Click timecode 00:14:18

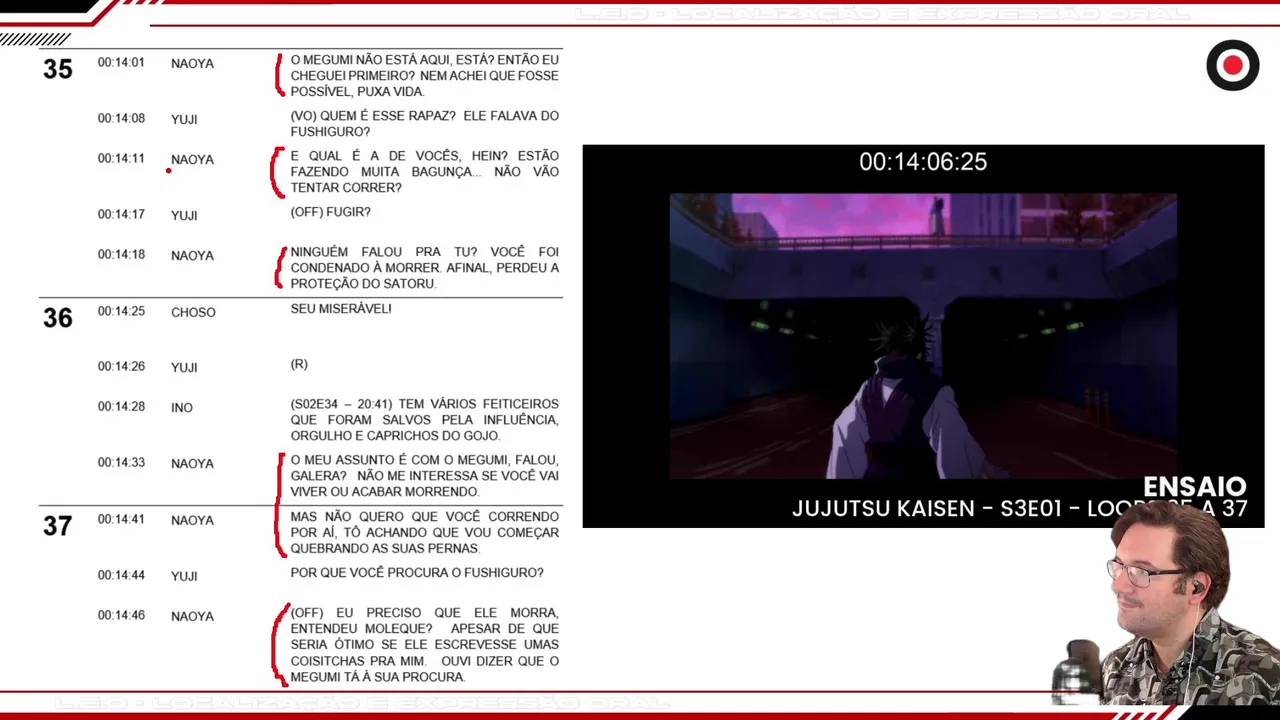click(x=121, y=254)
